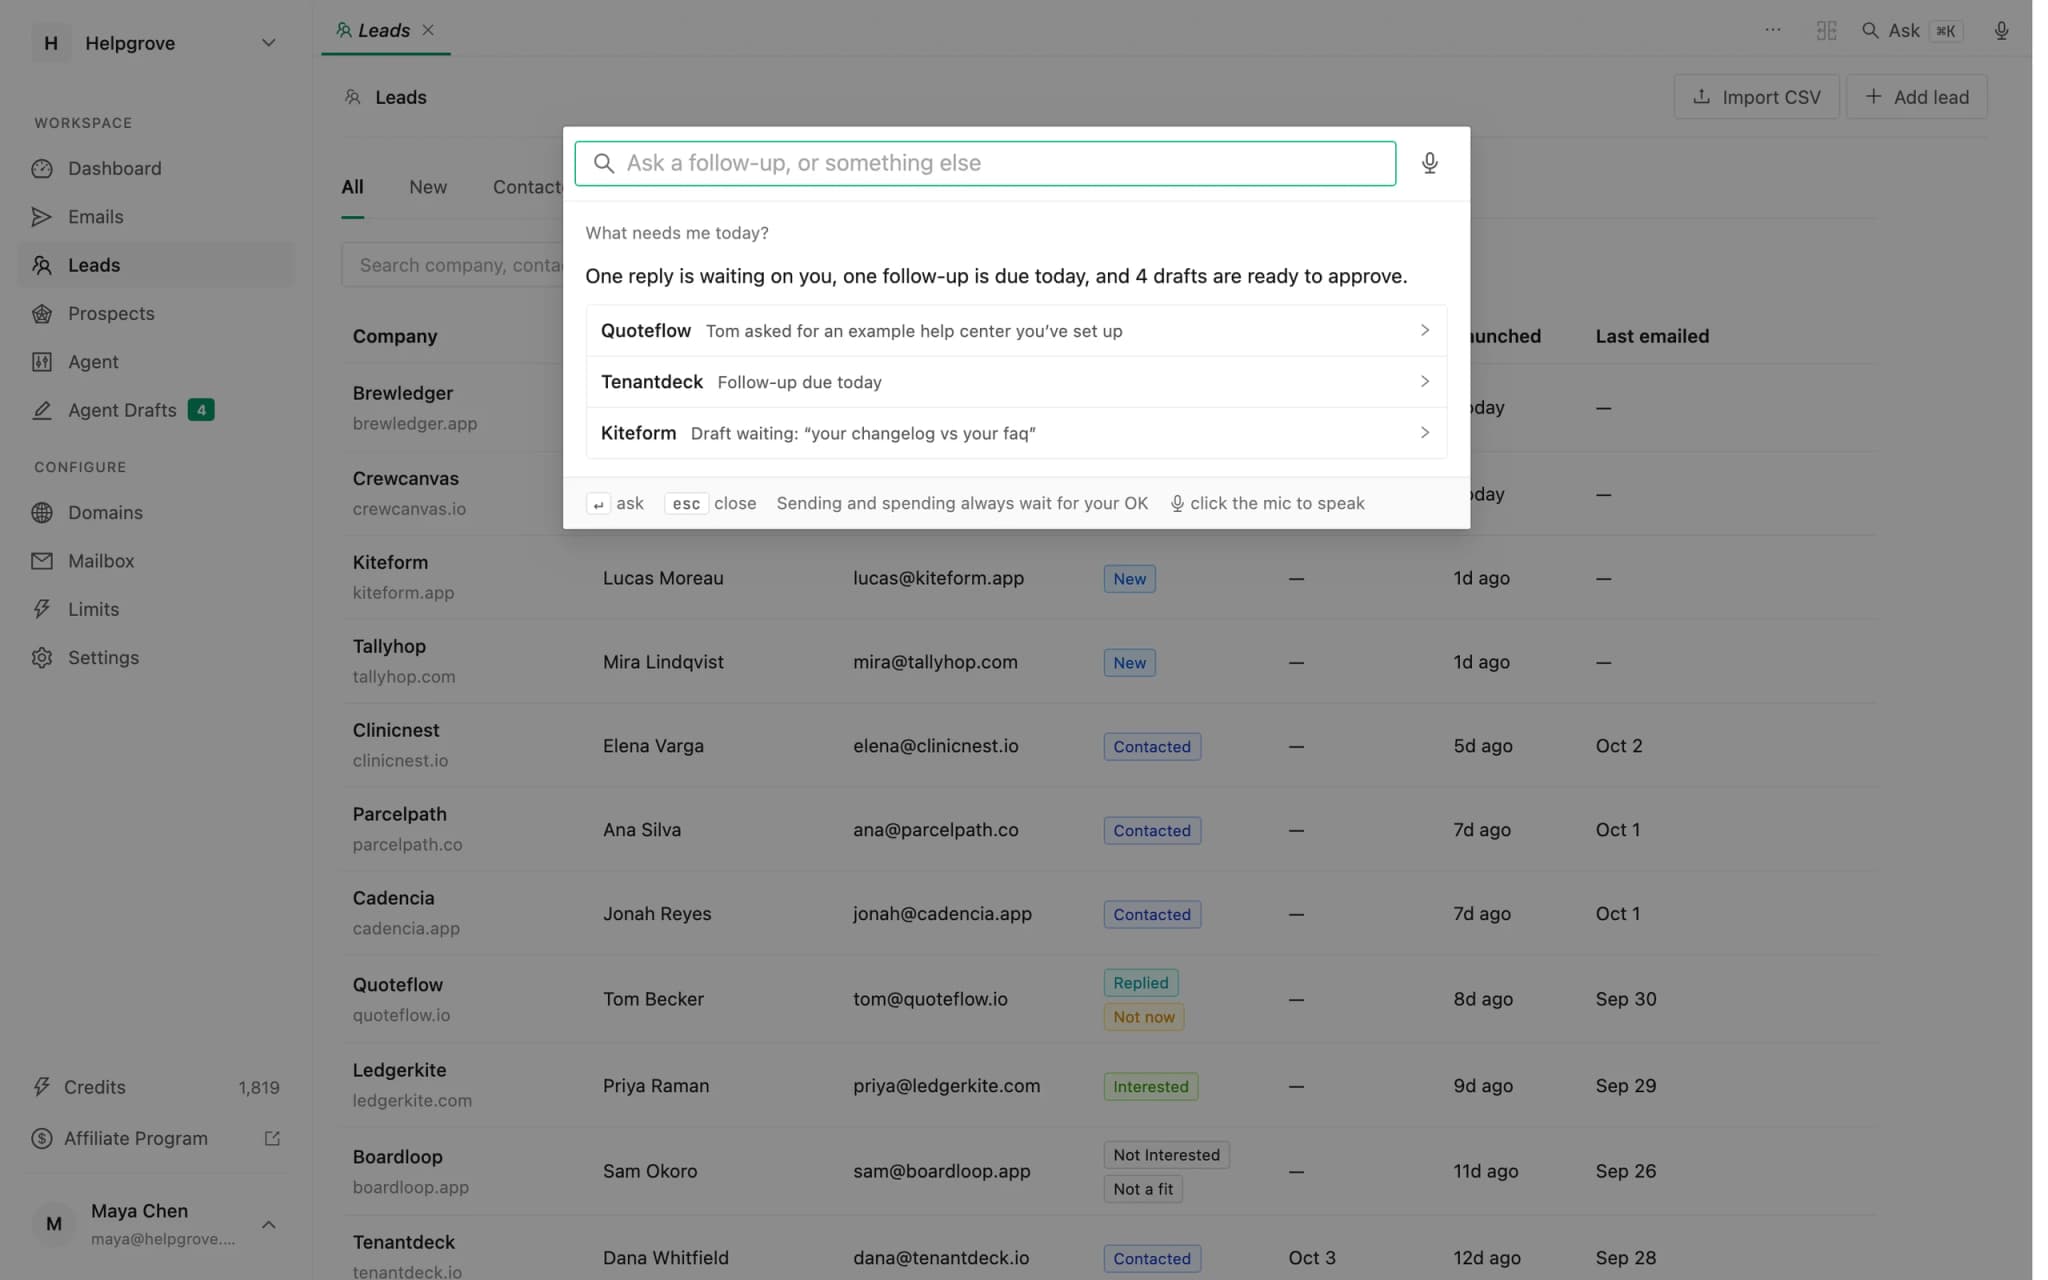Image resolution: width=2048 pixels, height=1280 pixels.
Task: Click the Agent icon in the sidebar
Action: pyautogui.click(x=42, y=361)
